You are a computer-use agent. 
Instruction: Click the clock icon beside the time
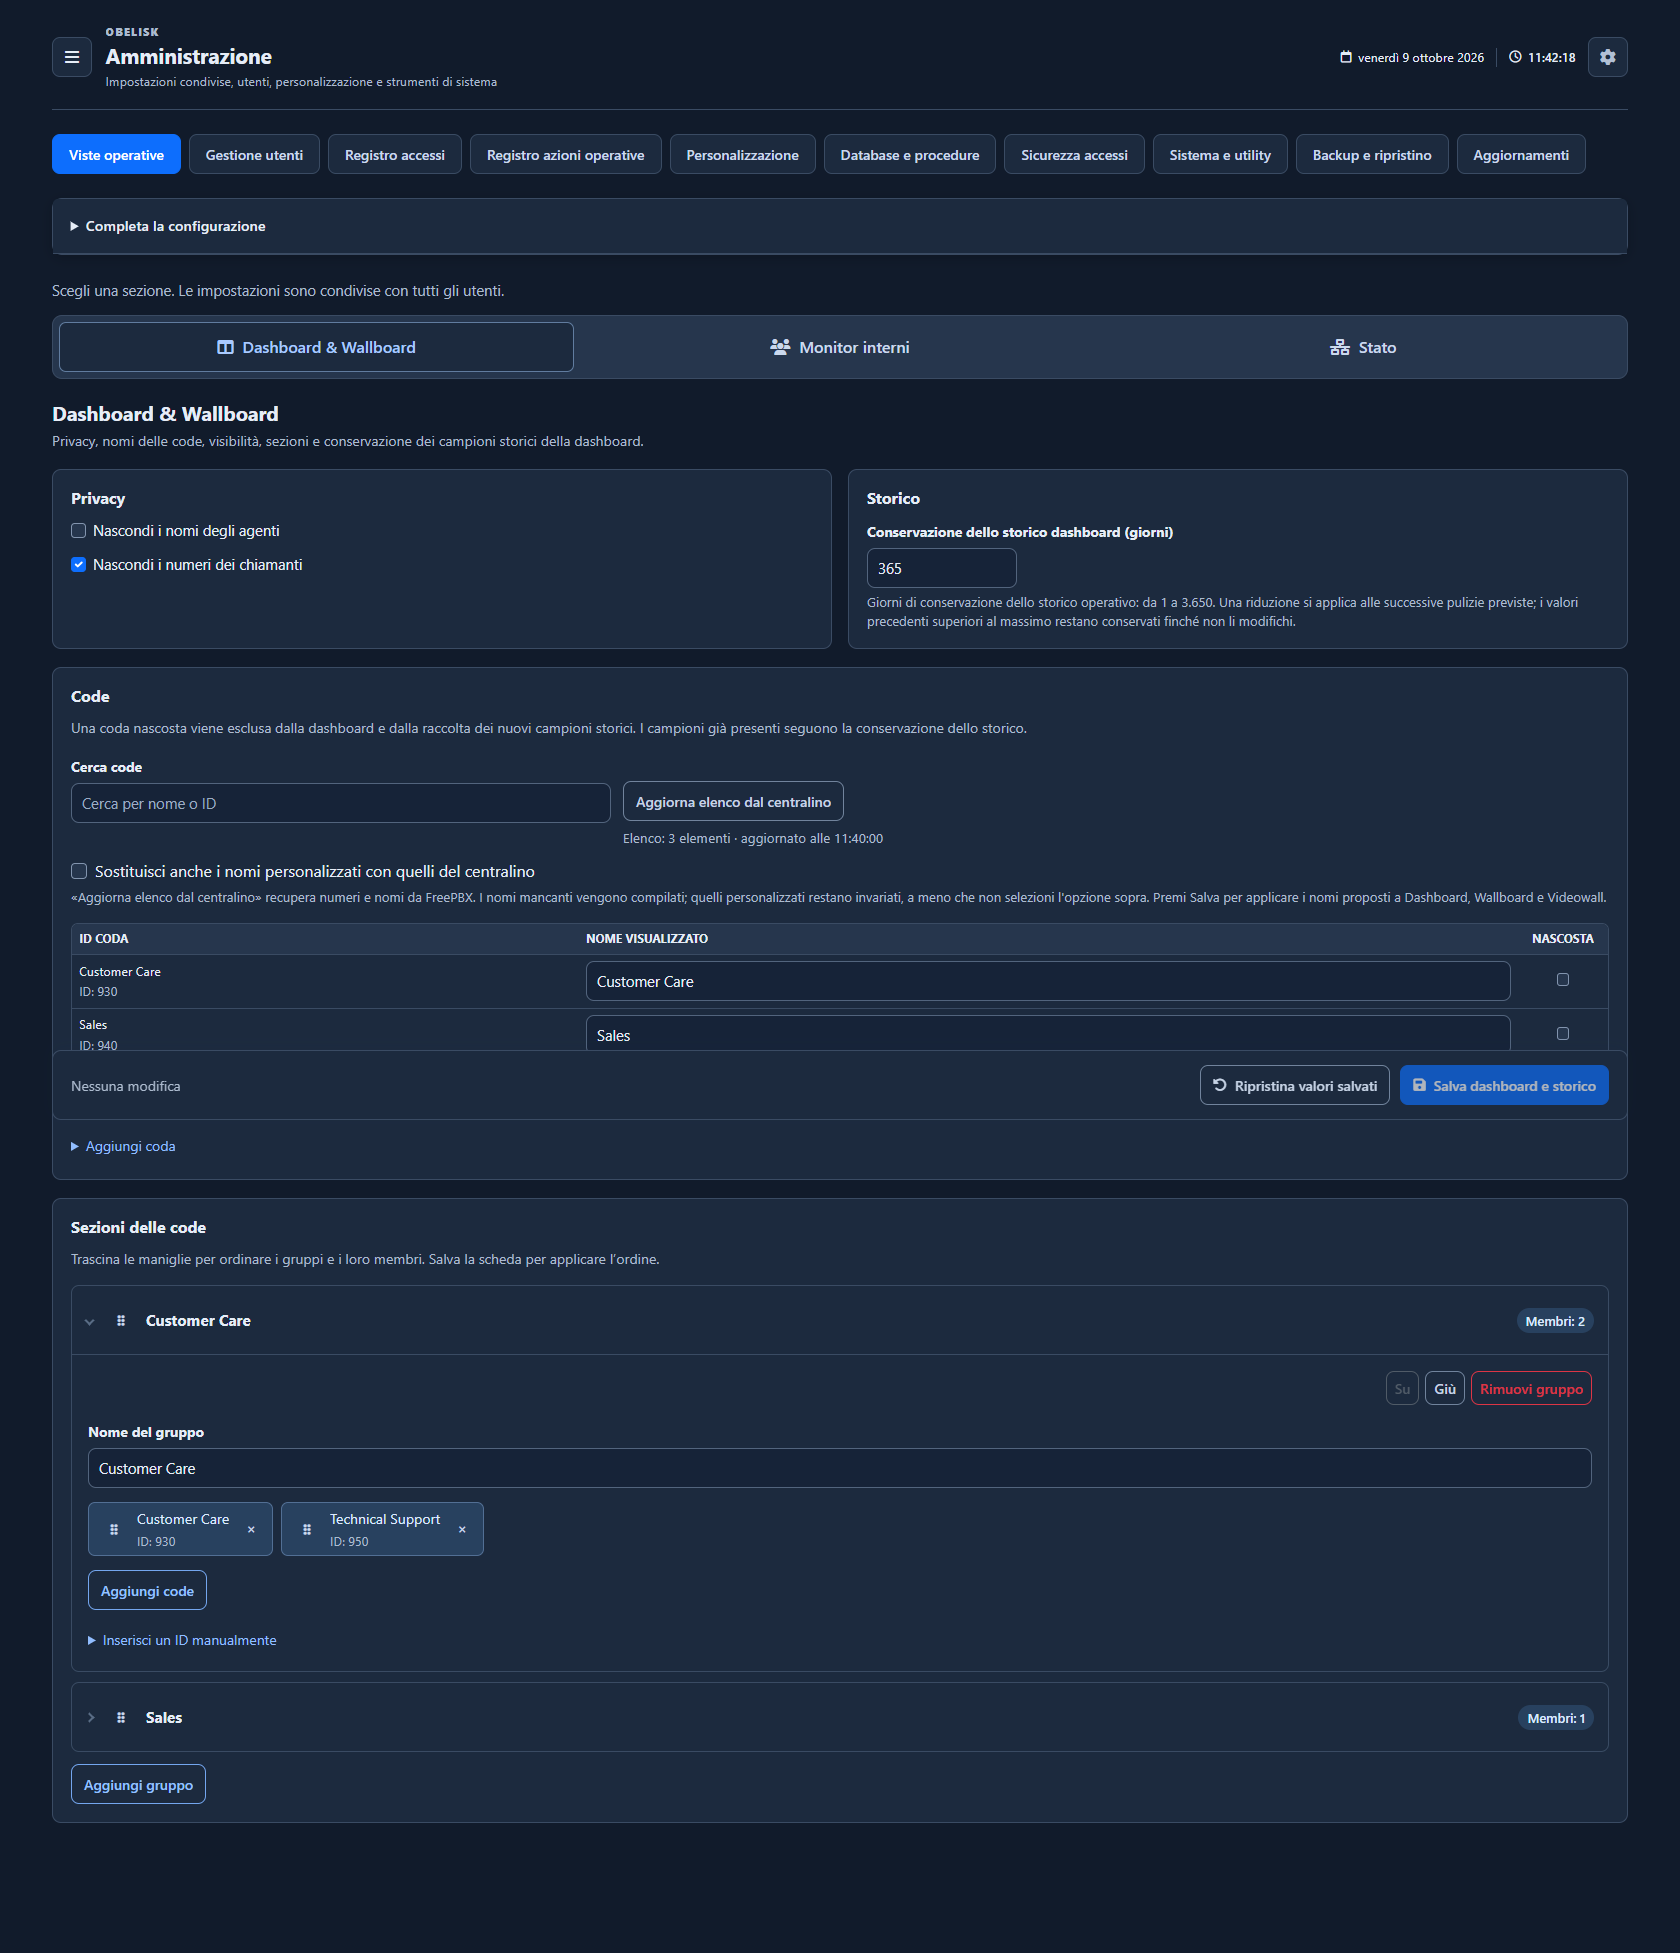pyautogui.click(x=1515, y=57)
